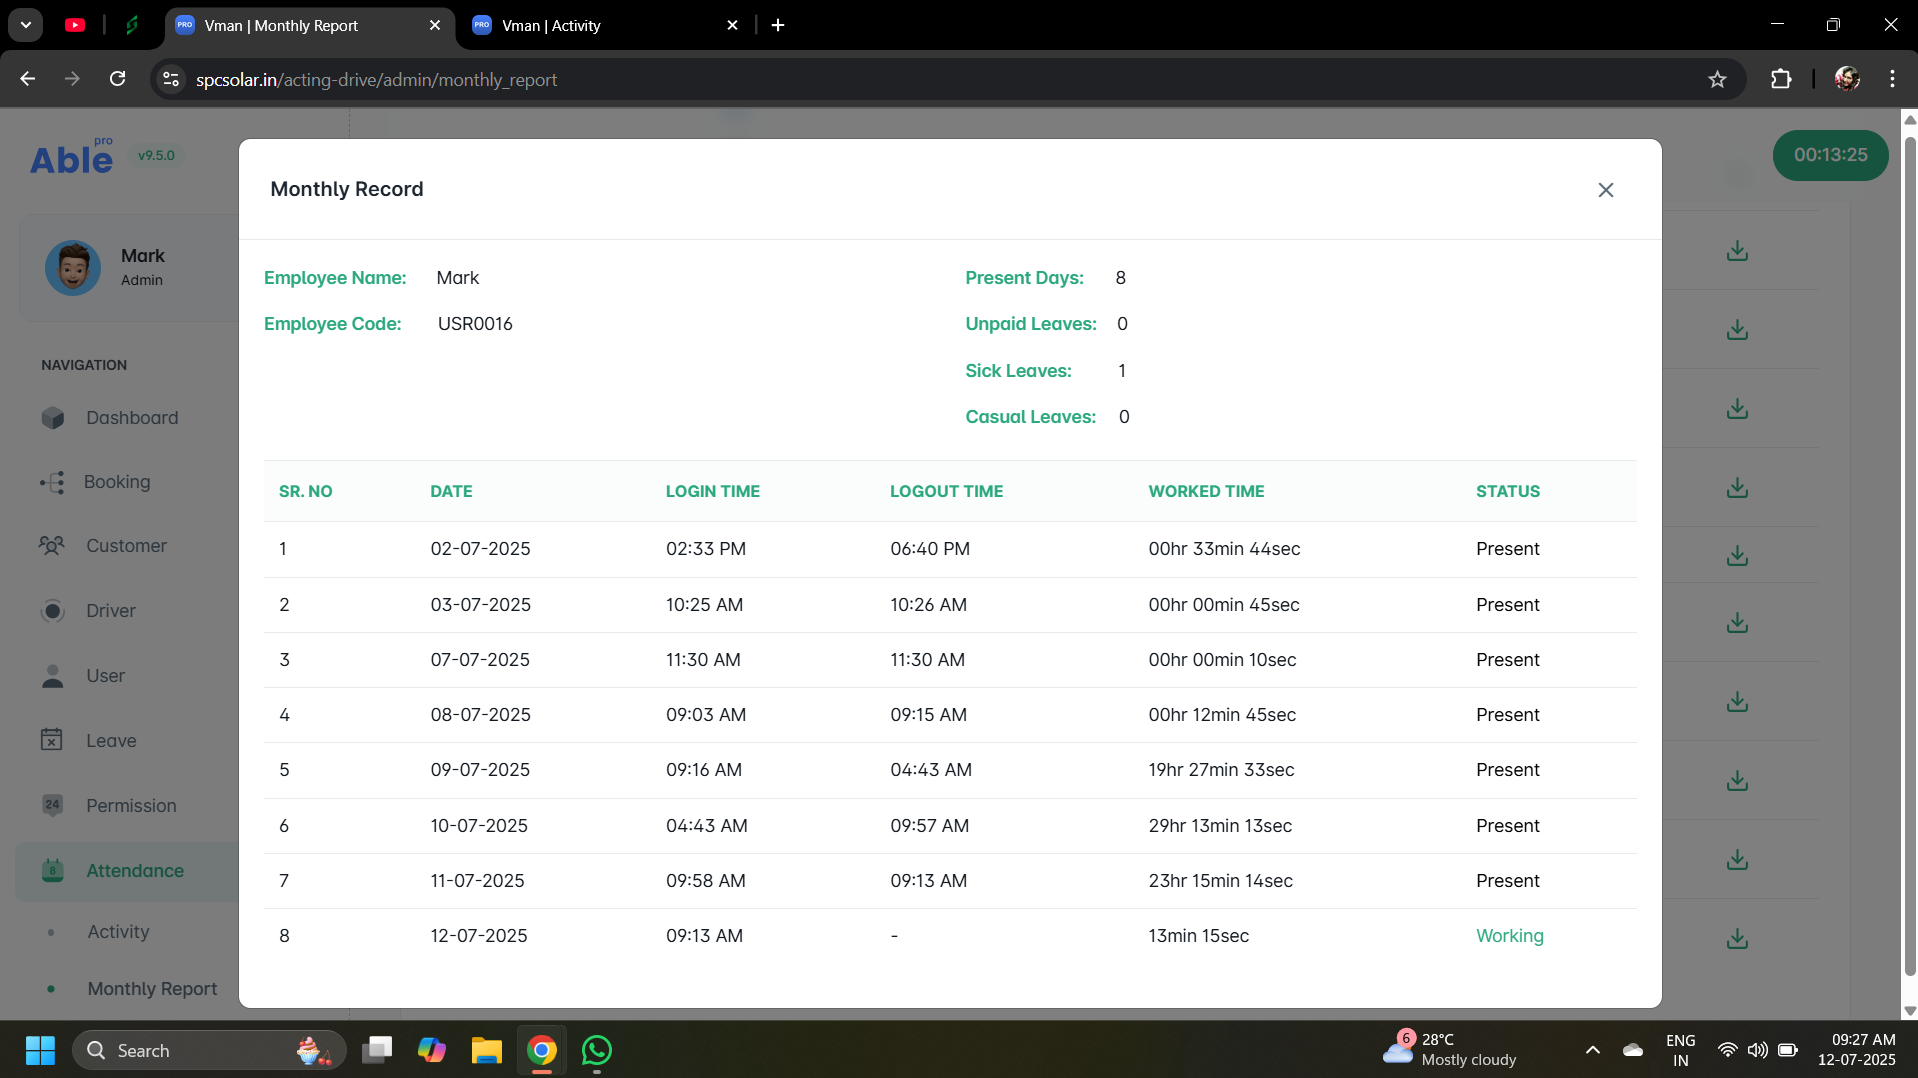Reload the monthly report page

[x=117, y=79]
